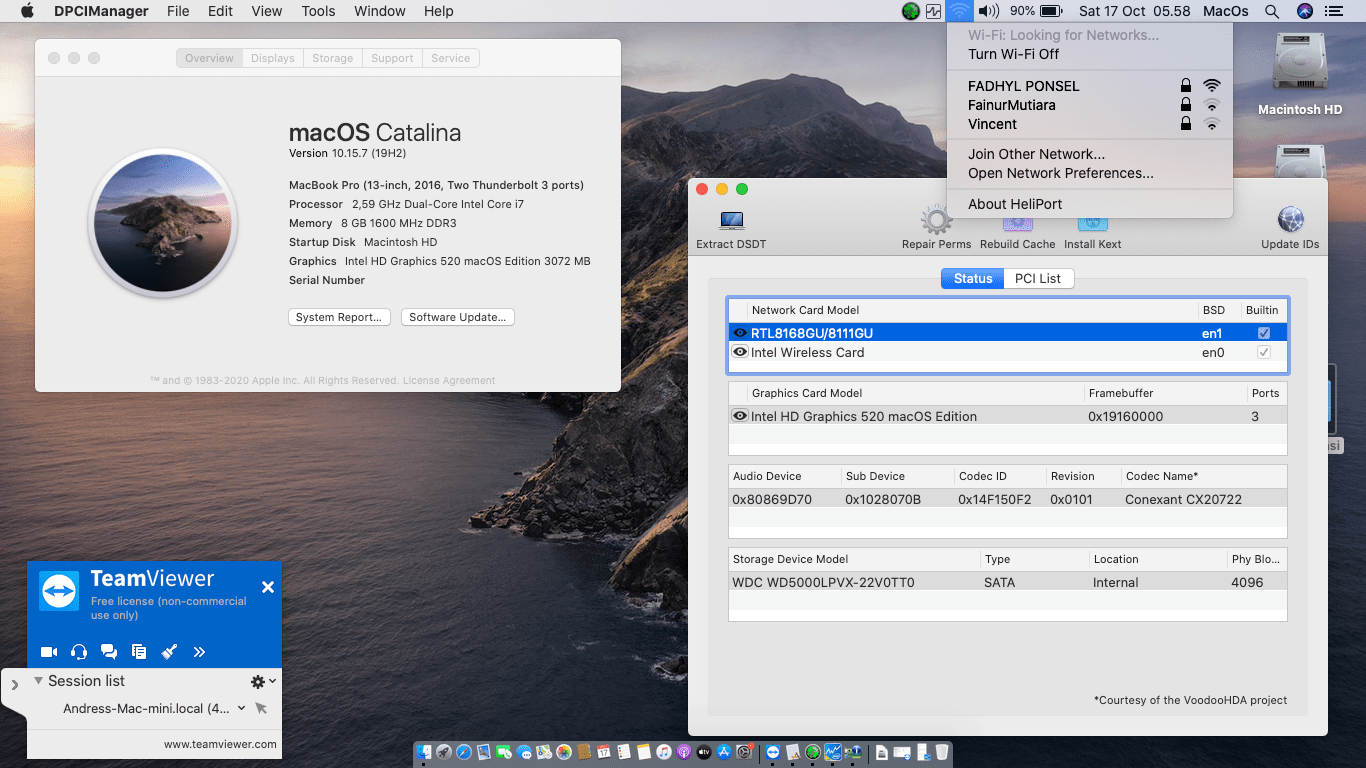Image resolution: width=1366 pixels, height=768 pixels.
Task: Launch Safari from the Dock
Action: click(464, 752)
